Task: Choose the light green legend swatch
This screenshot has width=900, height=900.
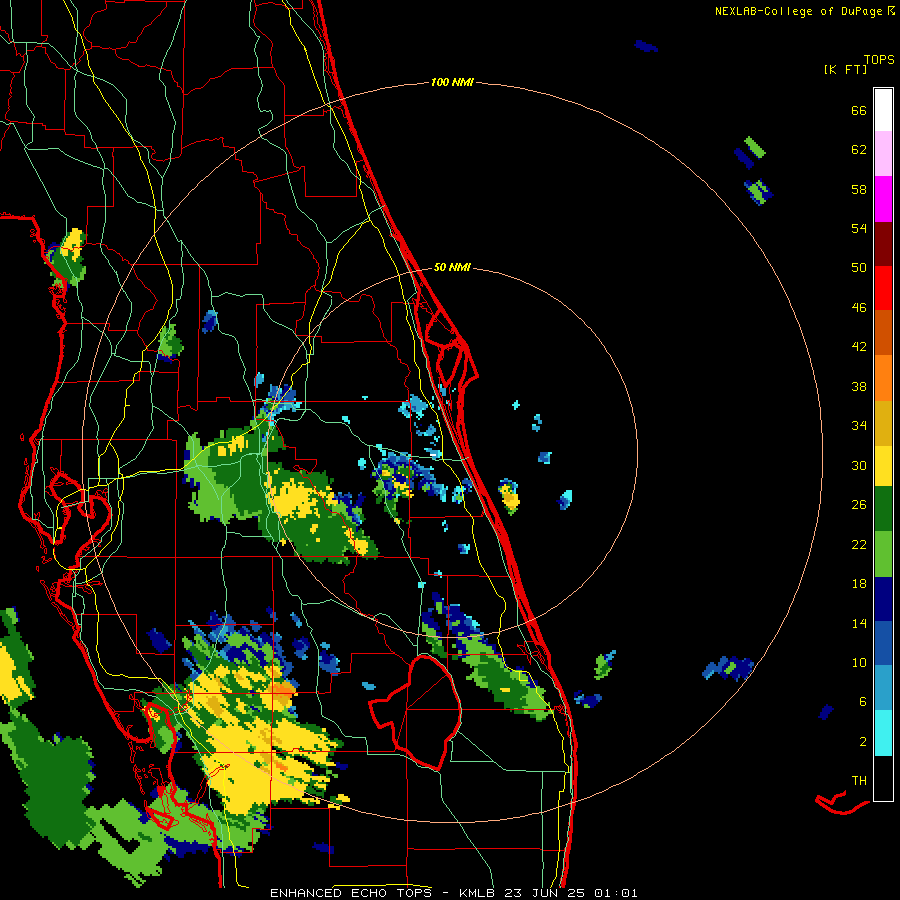Action: (883, 554)
